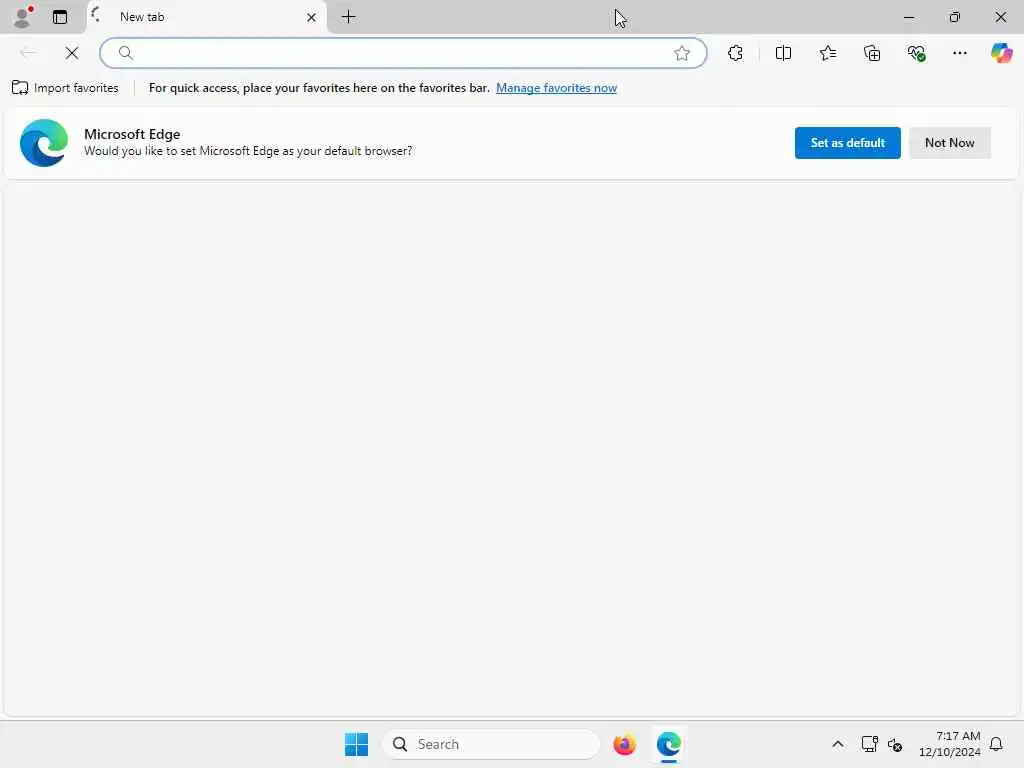Open the network status tray icon

[869, 744]
